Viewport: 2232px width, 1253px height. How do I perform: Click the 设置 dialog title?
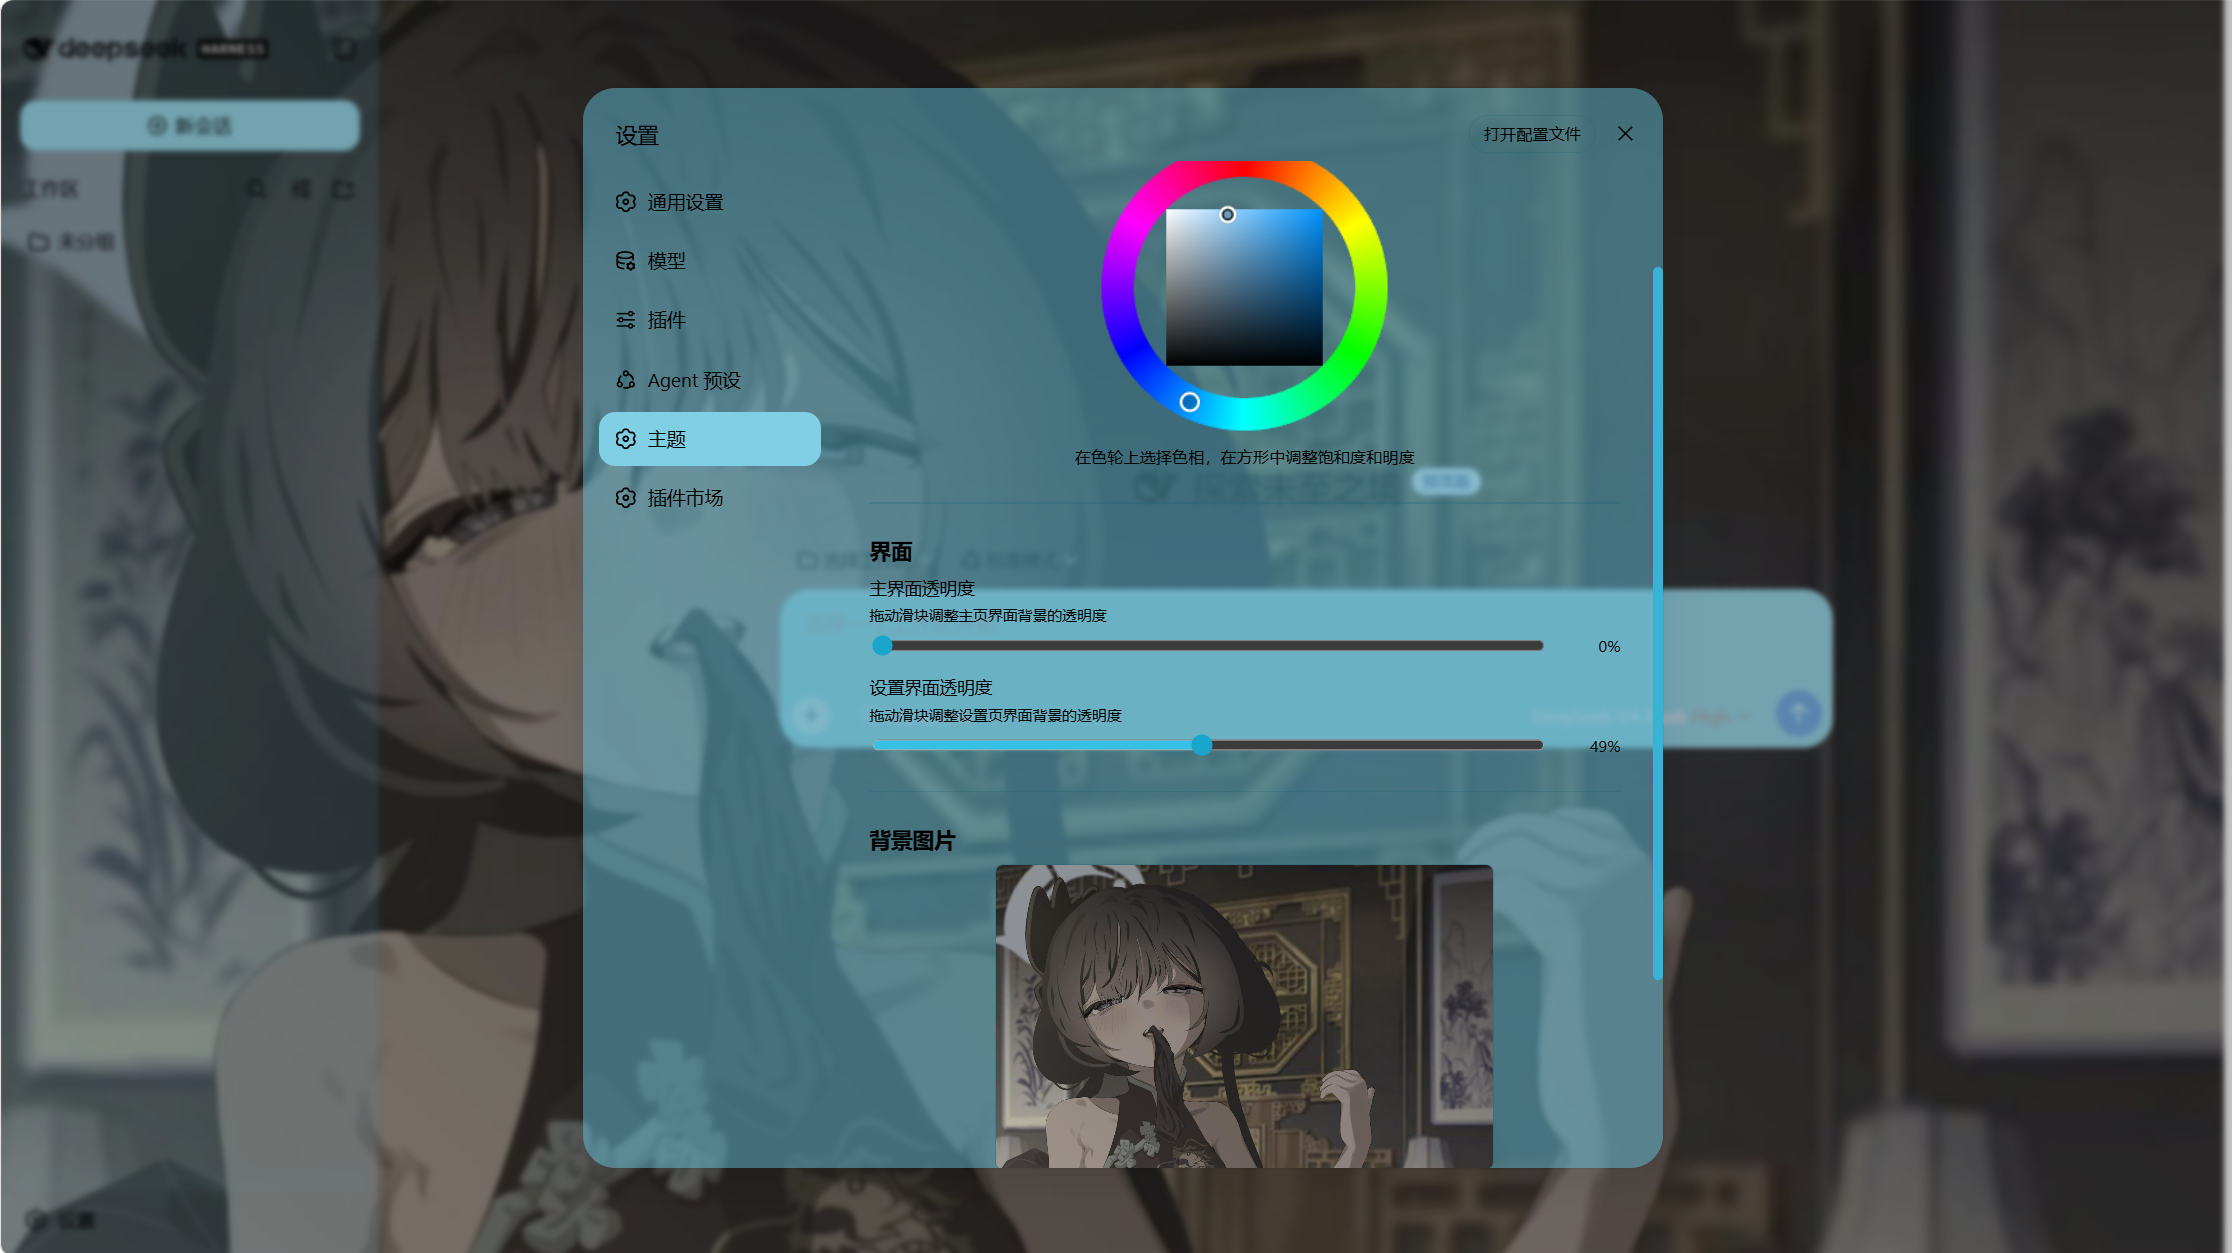click(637, 136)
